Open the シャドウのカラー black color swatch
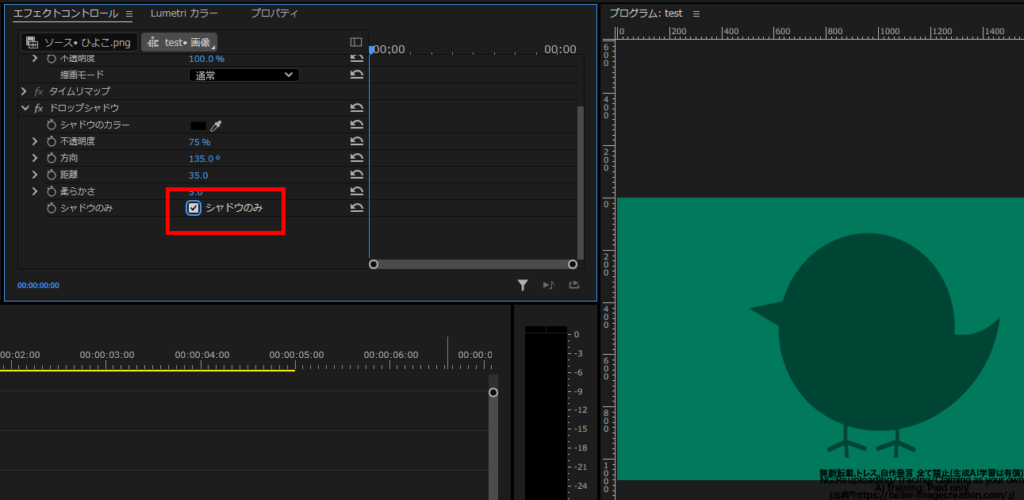Screen dimensions: 1024x500 pos(198,125)
